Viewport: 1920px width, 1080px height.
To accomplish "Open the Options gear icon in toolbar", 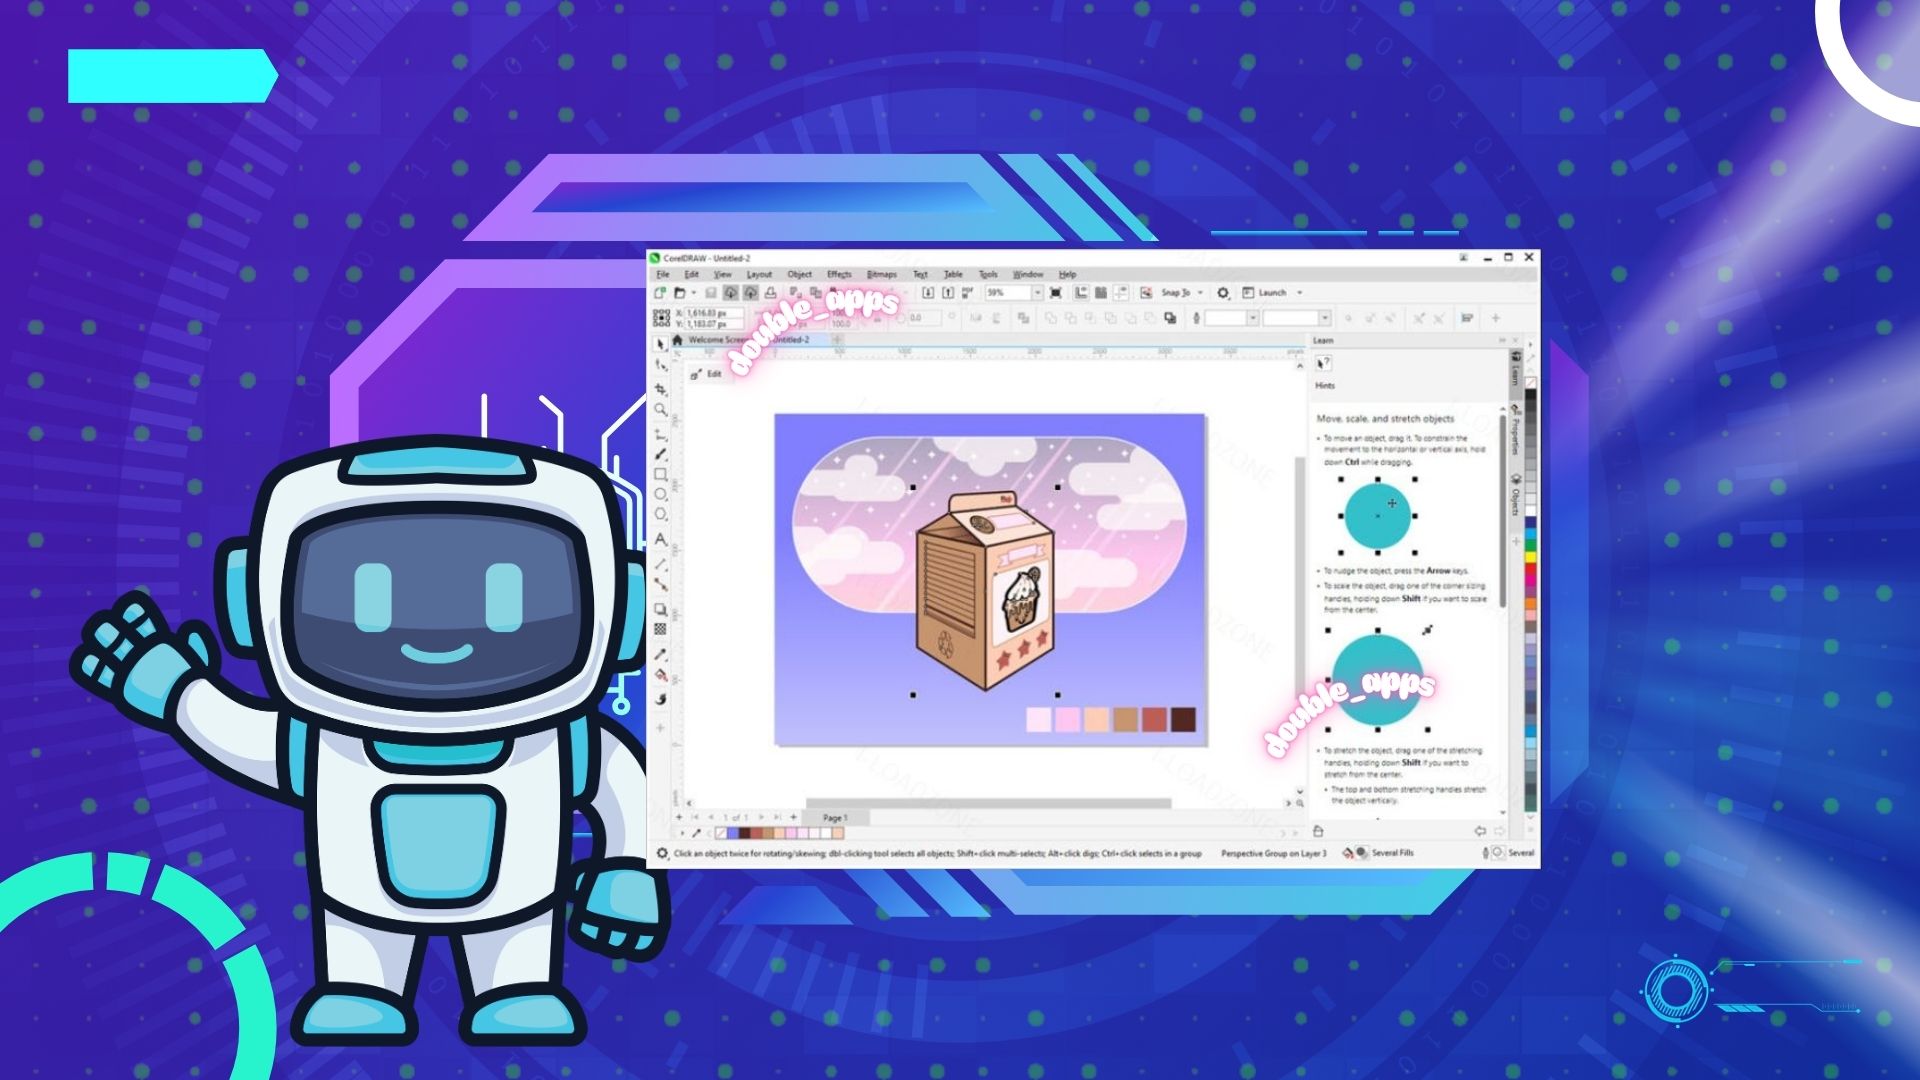I will [x=1223, y=293].
